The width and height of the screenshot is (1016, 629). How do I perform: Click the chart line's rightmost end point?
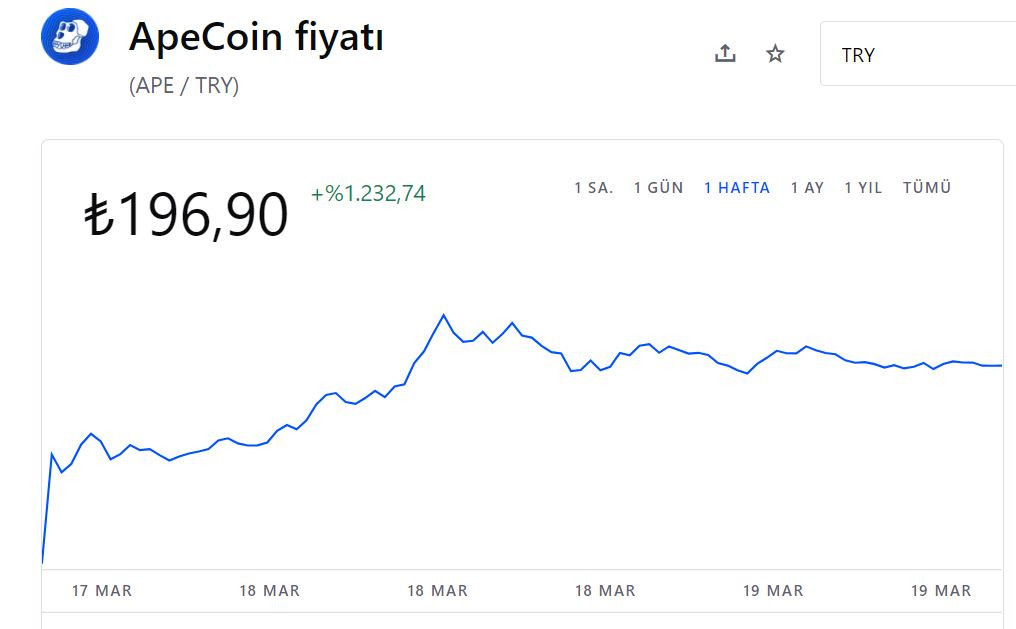[x=1000, y=366]
